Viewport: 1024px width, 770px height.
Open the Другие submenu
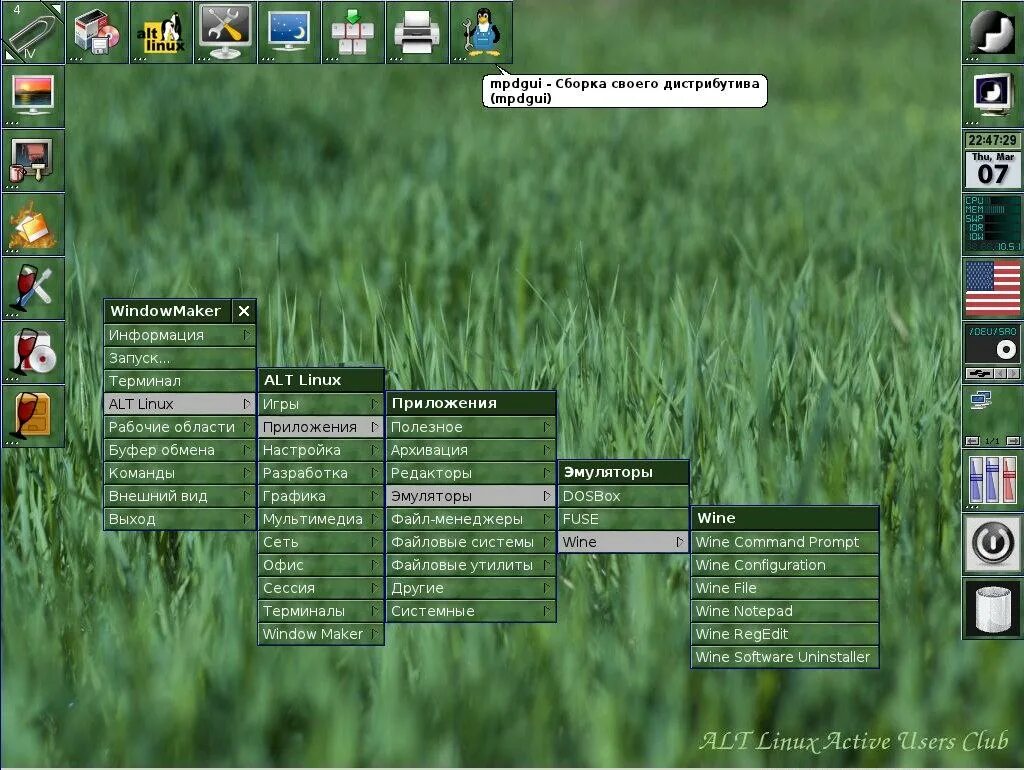point(471,588)
